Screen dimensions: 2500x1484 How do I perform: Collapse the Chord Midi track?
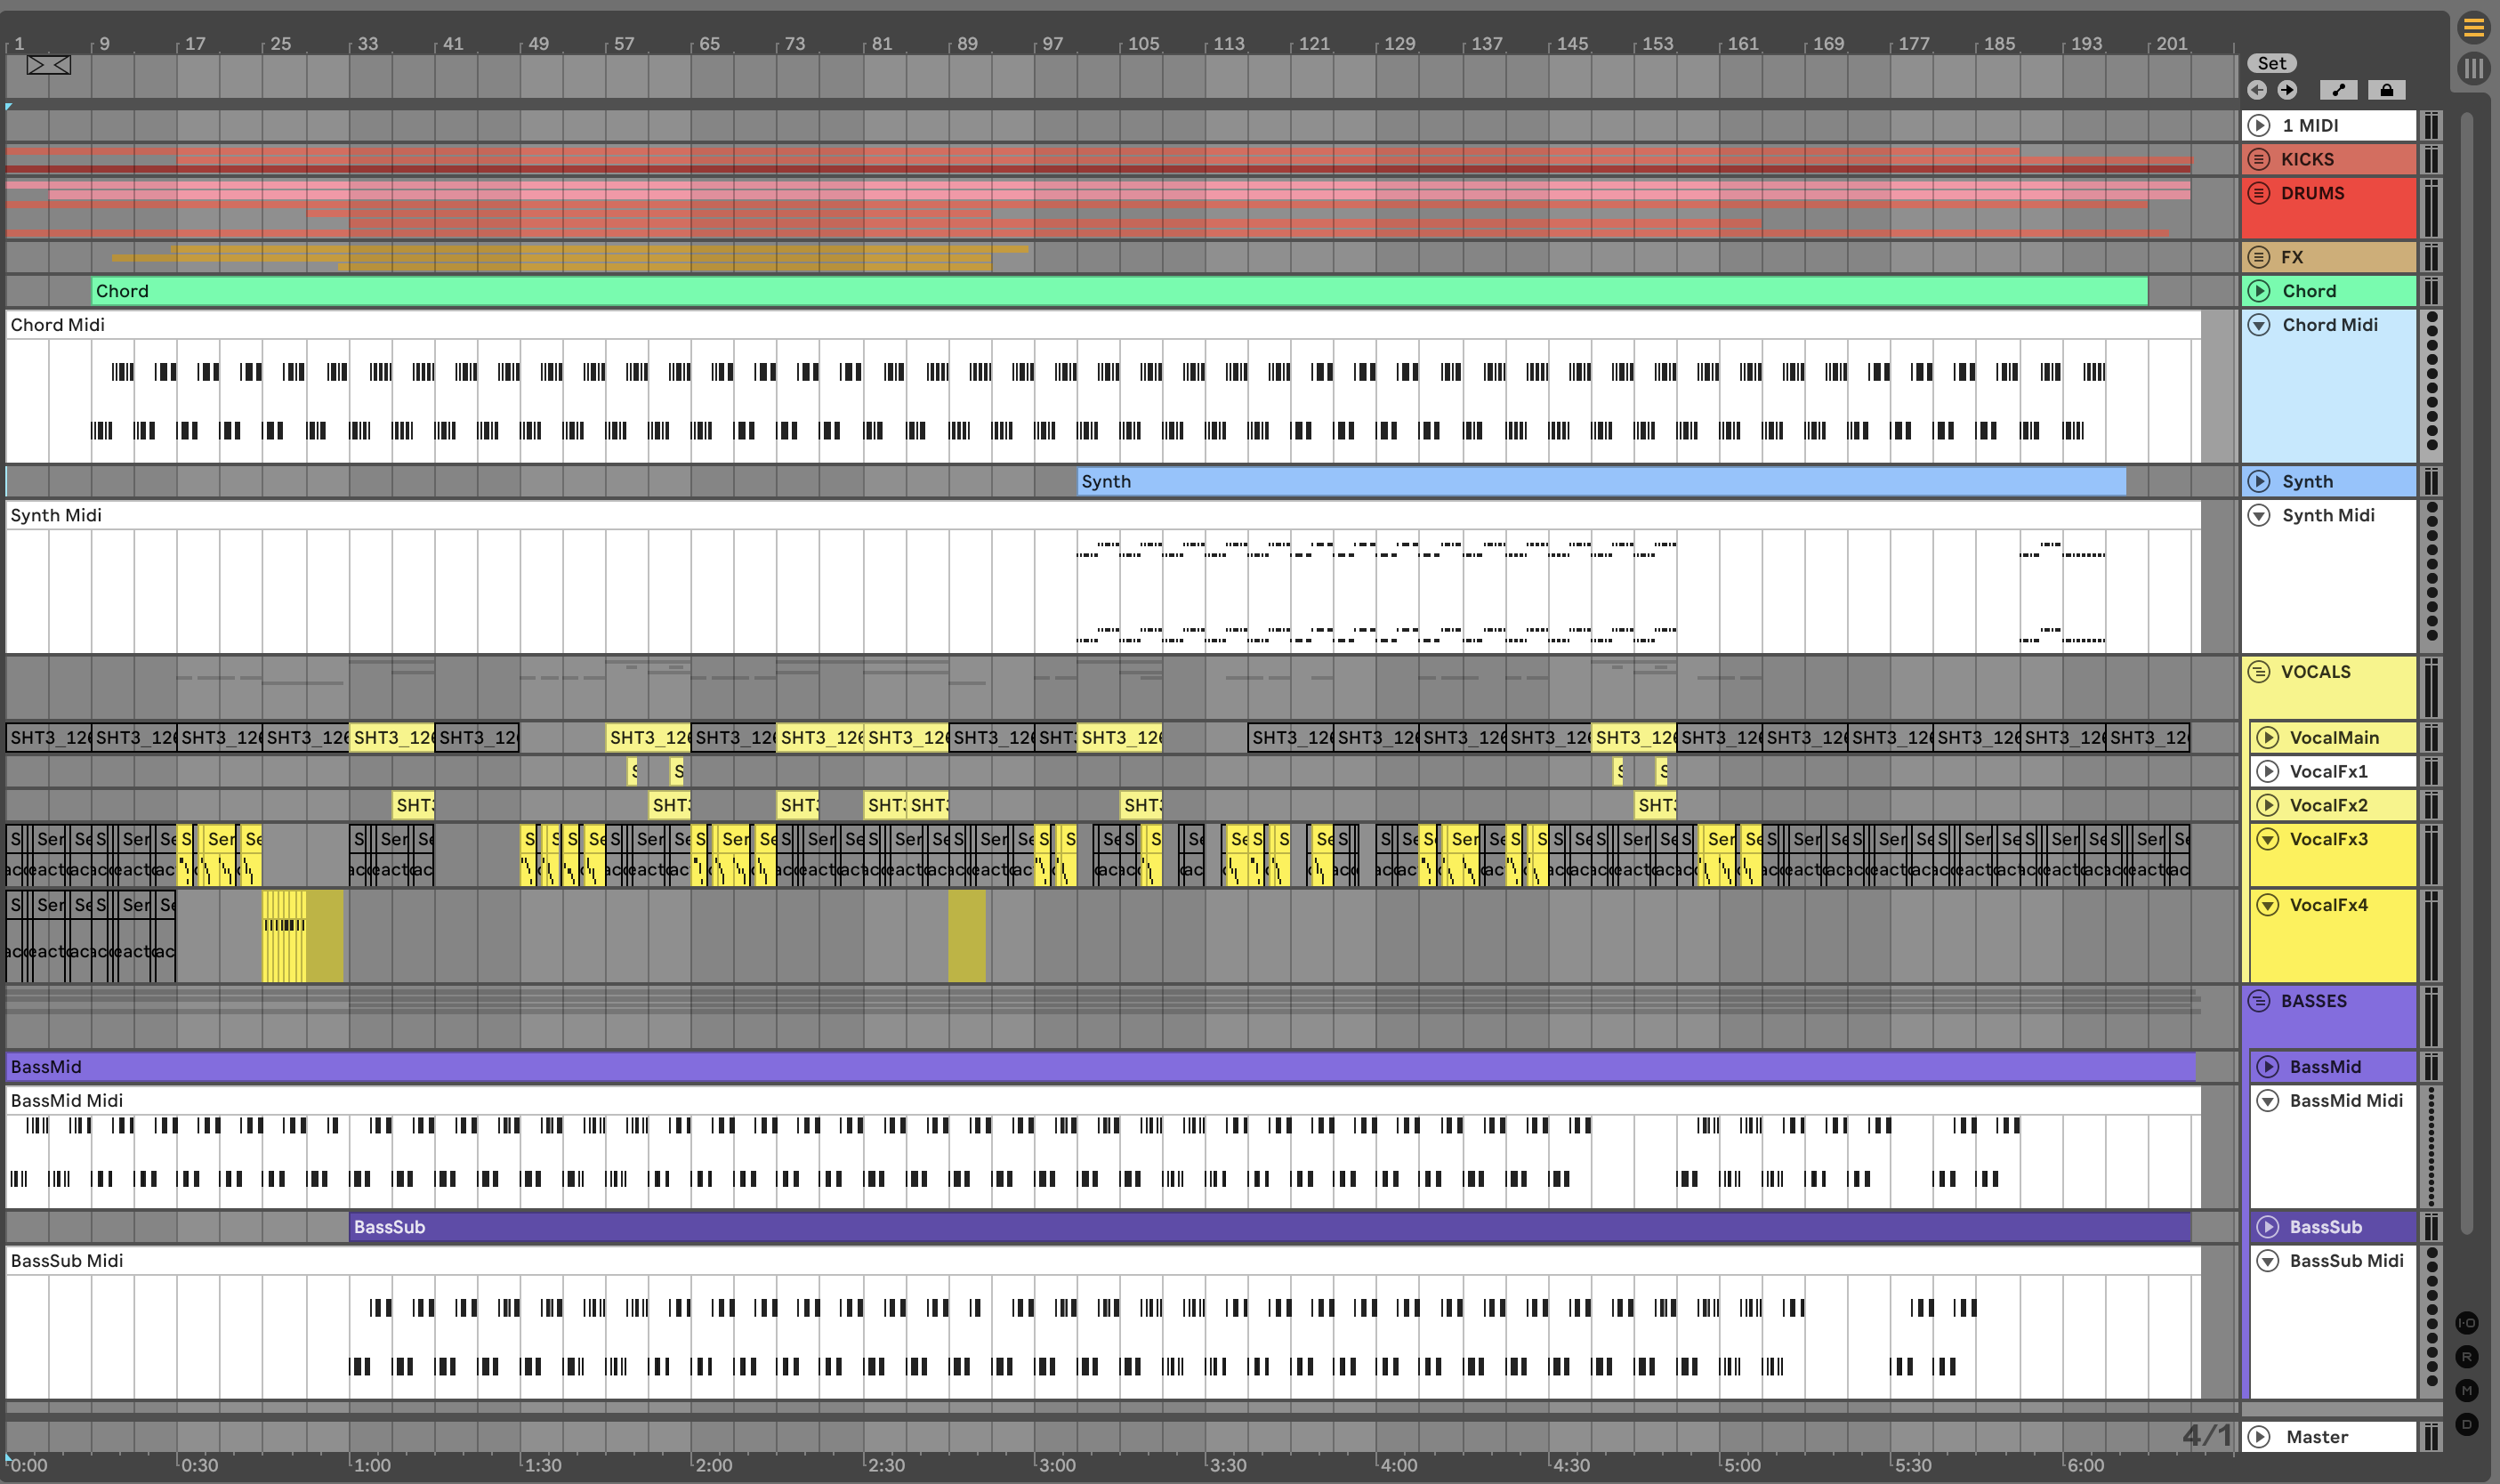2259,325
